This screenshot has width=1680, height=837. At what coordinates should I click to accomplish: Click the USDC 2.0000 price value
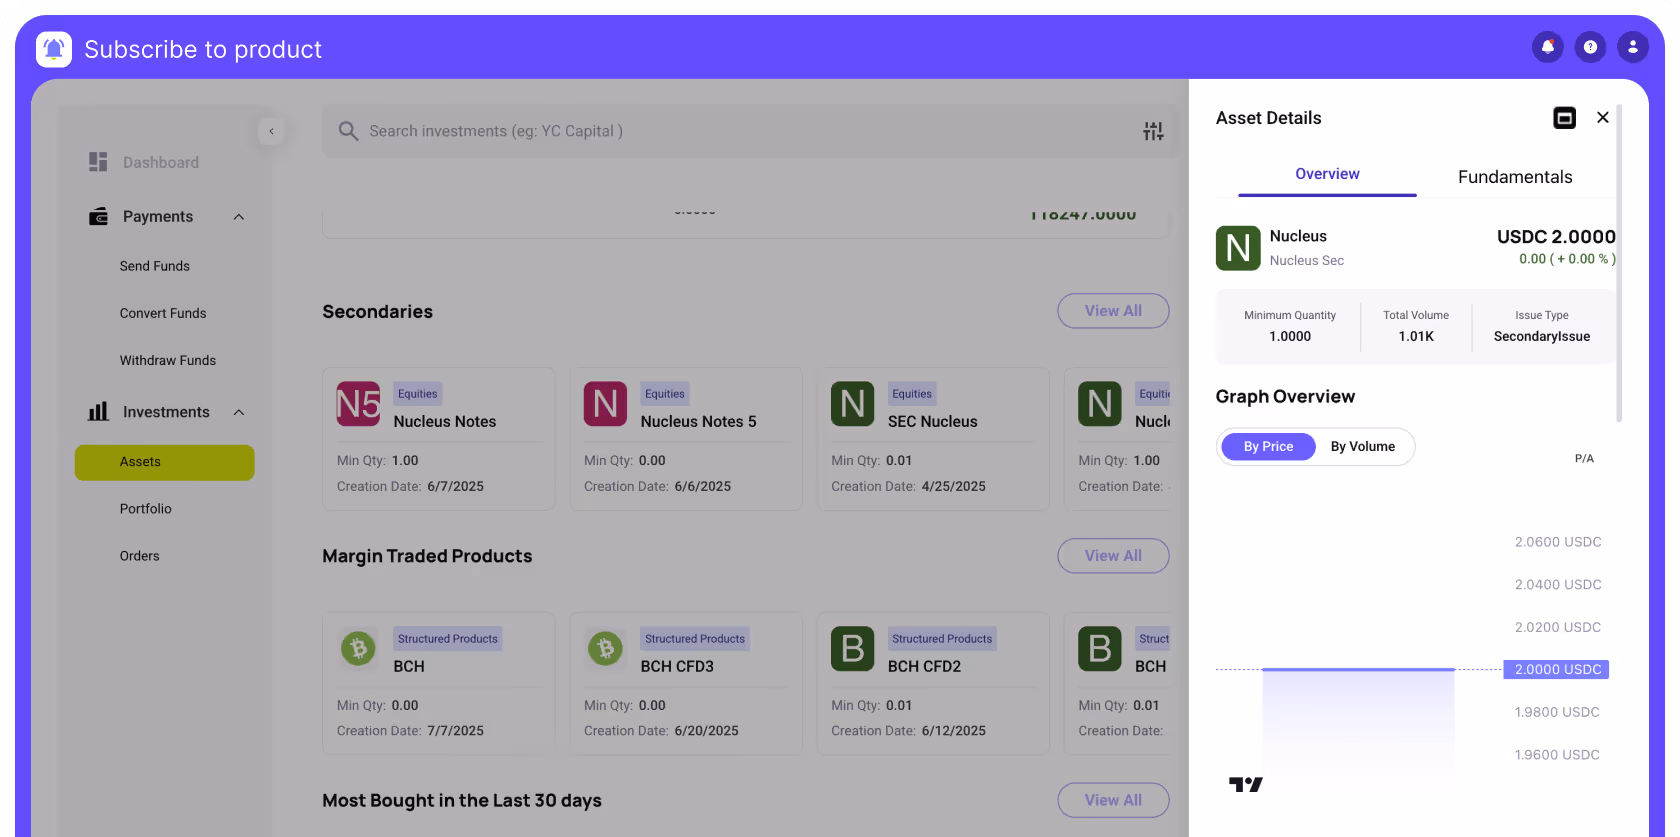(1556, 237)
